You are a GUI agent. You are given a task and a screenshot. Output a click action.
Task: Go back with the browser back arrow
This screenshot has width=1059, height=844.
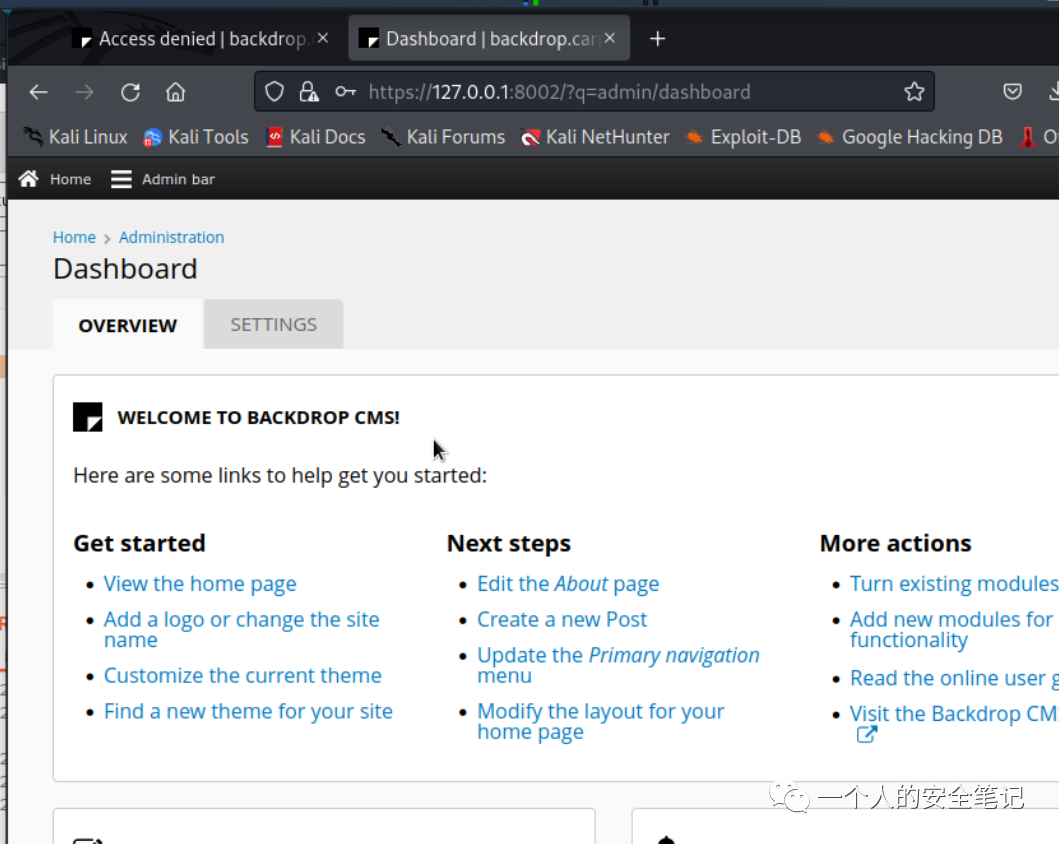pyautogui.click(x=38, y=92)
